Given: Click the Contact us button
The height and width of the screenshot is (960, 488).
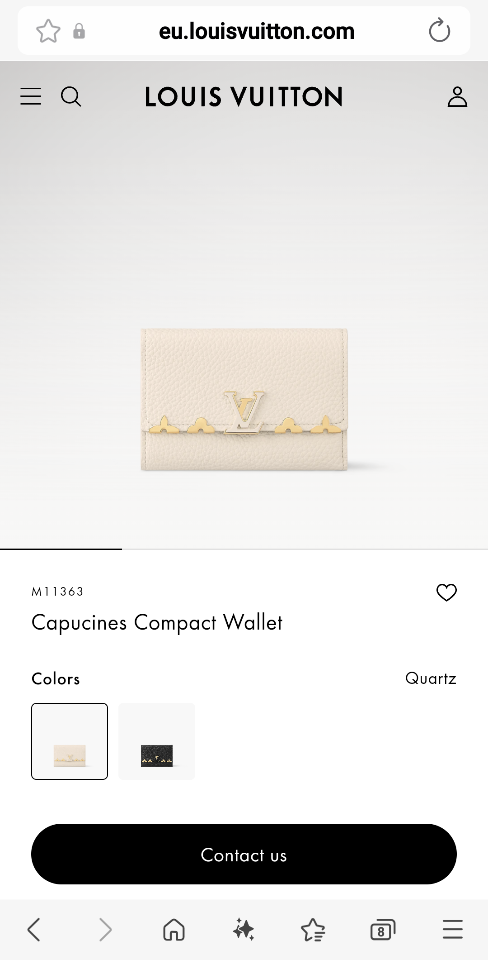Looking at the screenshot, I should pyautogui.click(x=244, y=854).
